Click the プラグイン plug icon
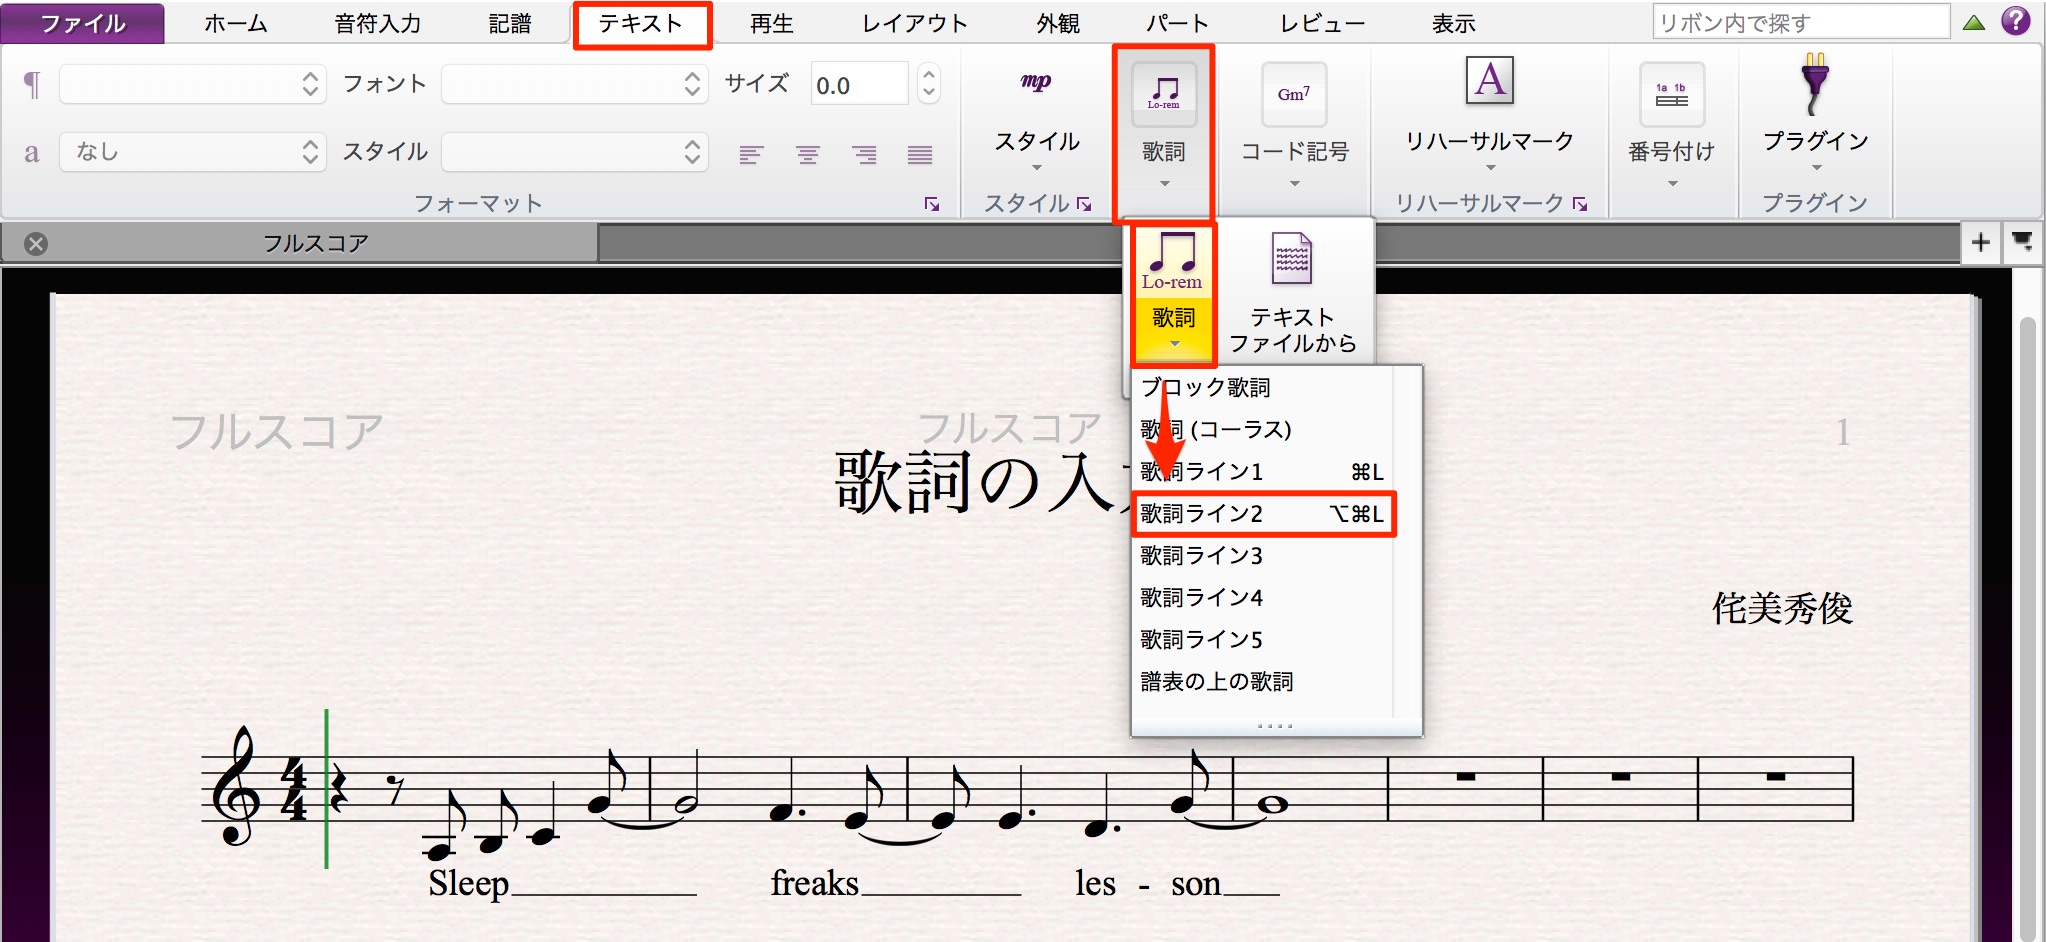This screenshot has height=942, width=2046. 1815,84
